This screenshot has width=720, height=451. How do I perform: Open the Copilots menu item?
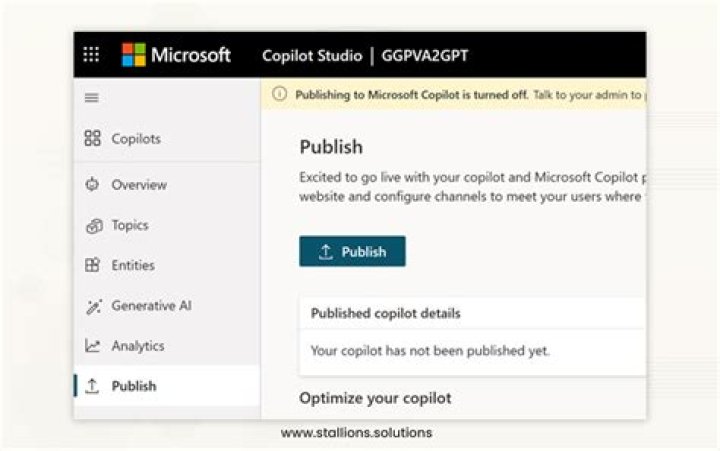pos(136,139)
